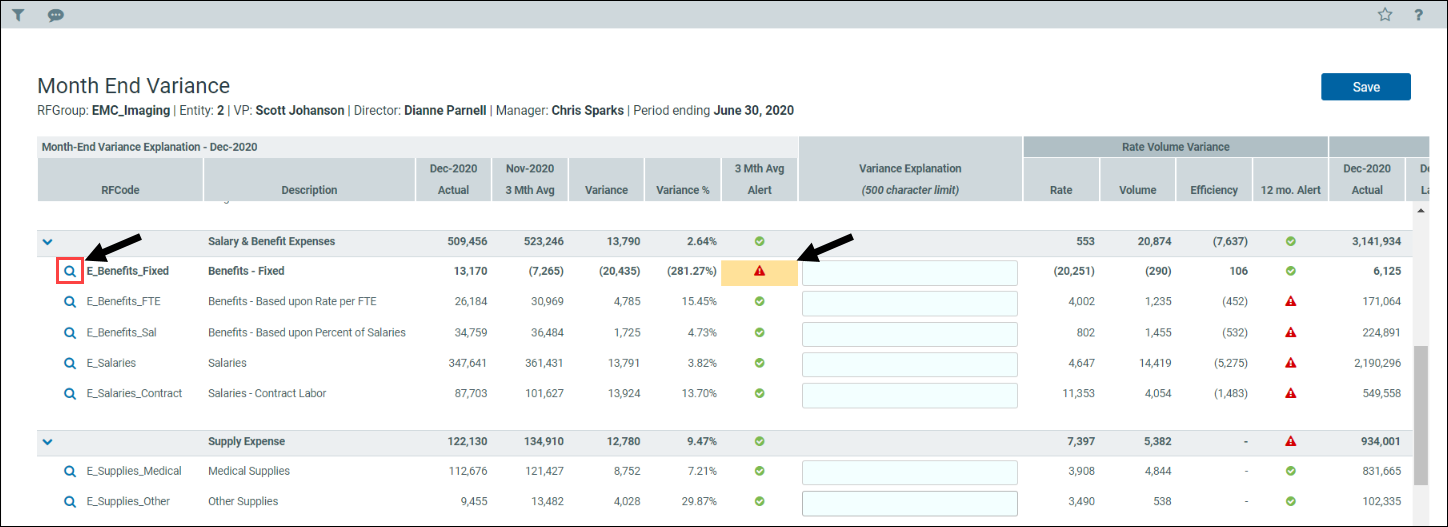Drill into E_Supplies_Medical with magnifier icon

coord(70,471)
